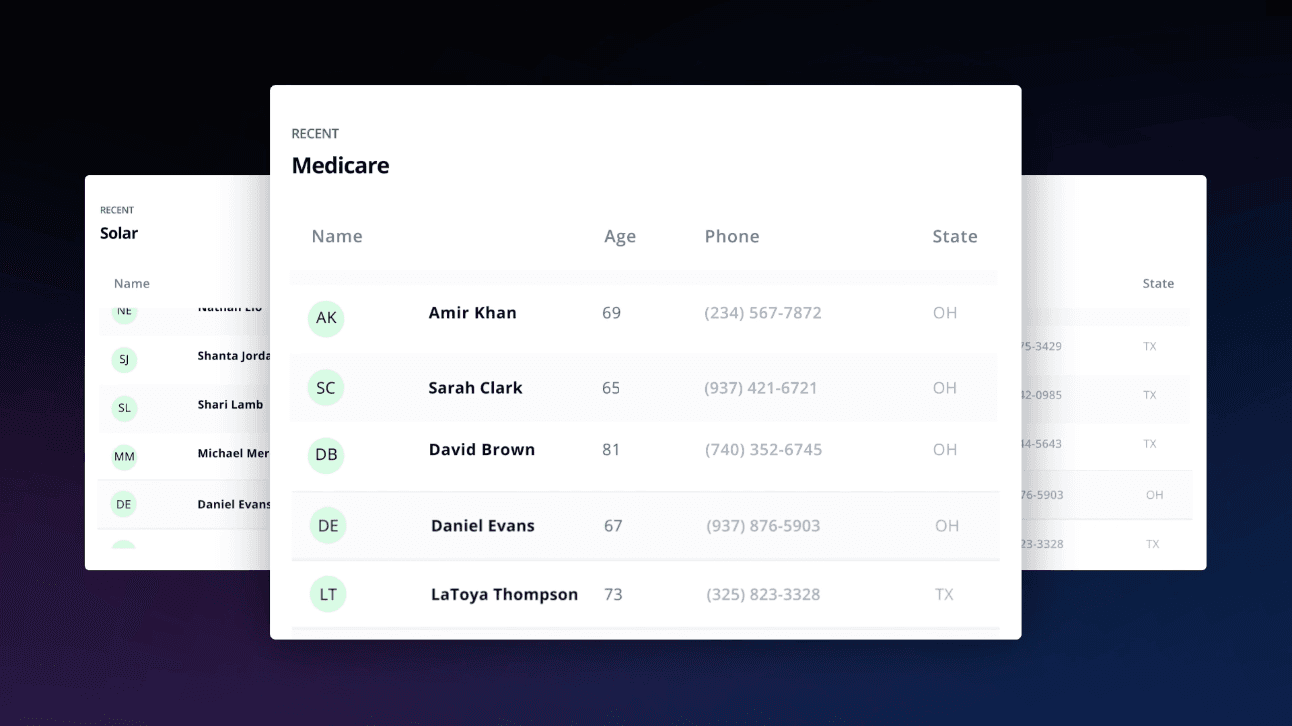Click the Medicare table State column header
This screenshot has width=1292, height=726.
[955, 237]
